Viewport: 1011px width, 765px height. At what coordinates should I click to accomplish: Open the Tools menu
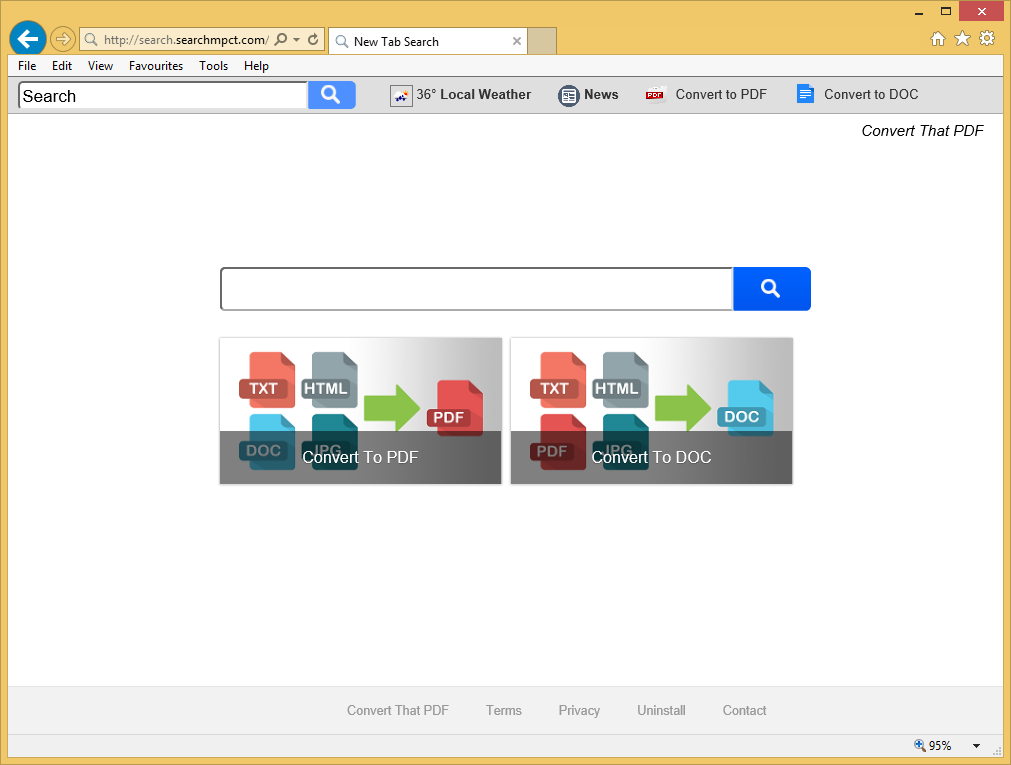coord(213,66)
